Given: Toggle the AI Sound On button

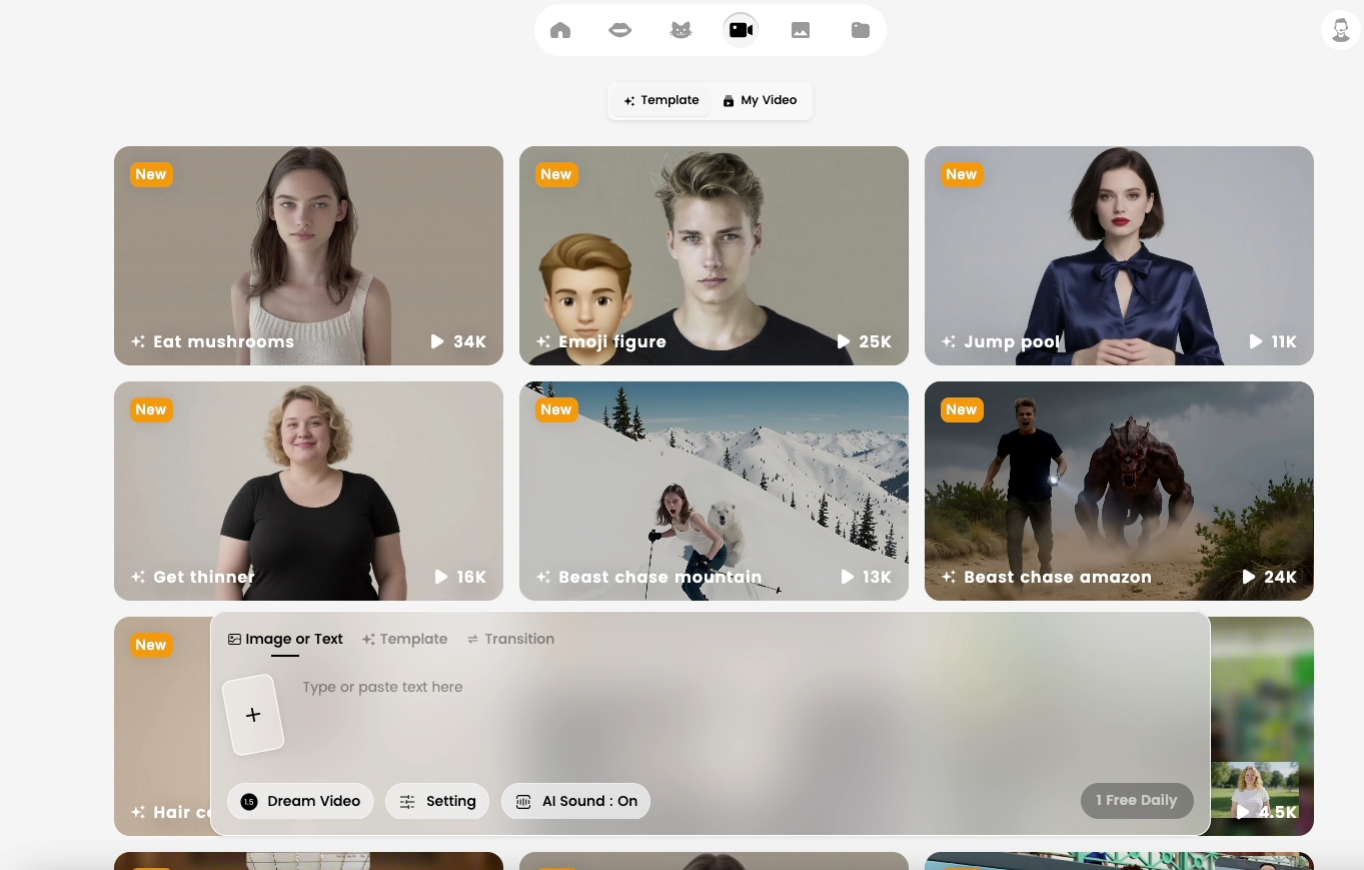Looking at the screenshot, I should pyautogui.click(x=575, y=801).
